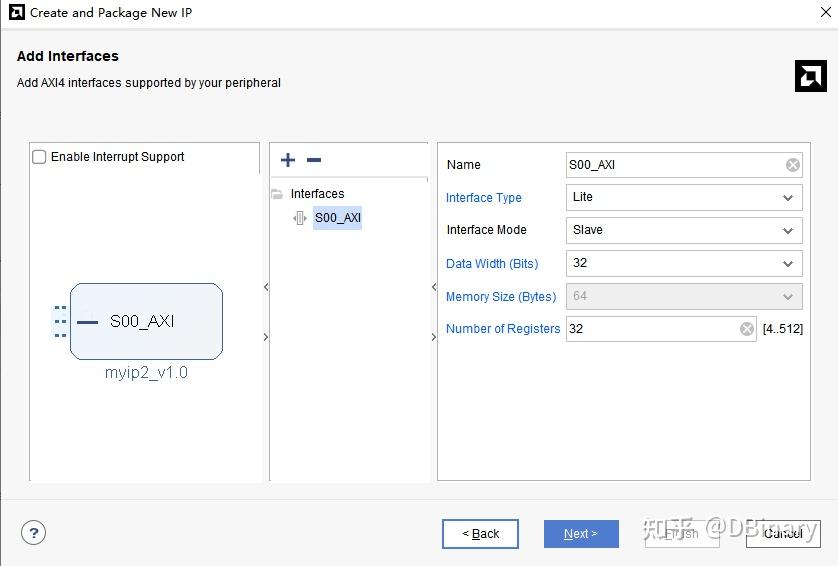Viewport: 838px width, 566px height.
Task: Click the AMD logo in header
Action: coord(810,76)
